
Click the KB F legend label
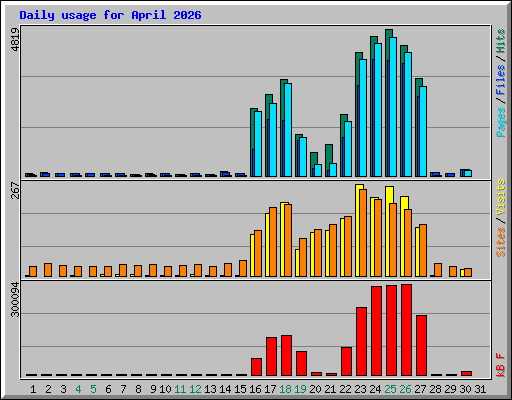click(x=501, y=365)
